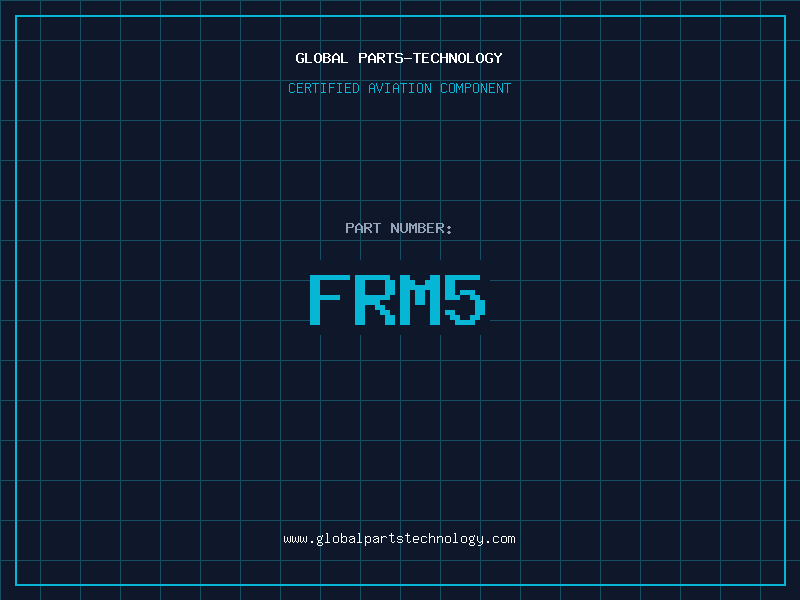Open the www.globalpartstechnology.com link
The height and width of the screenshot is (600, 800).
click(x=399, y=539)
